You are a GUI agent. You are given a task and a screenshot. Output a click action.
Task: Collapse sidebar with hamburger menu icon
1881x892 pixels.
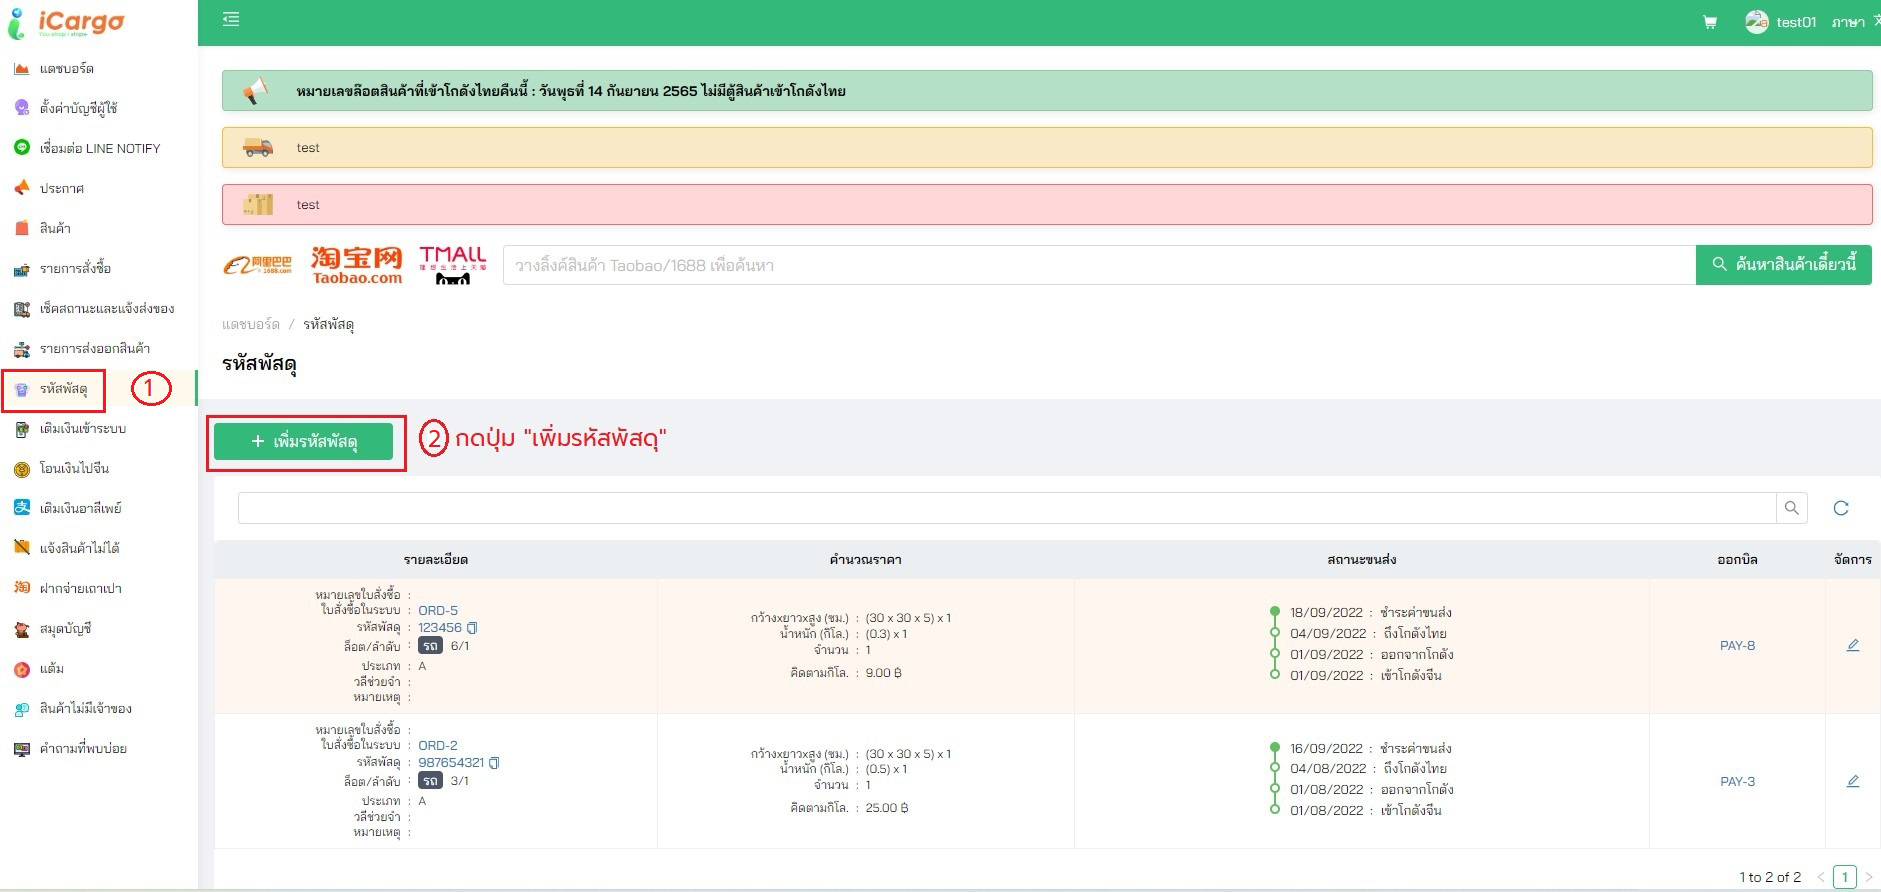click(231, 19)
